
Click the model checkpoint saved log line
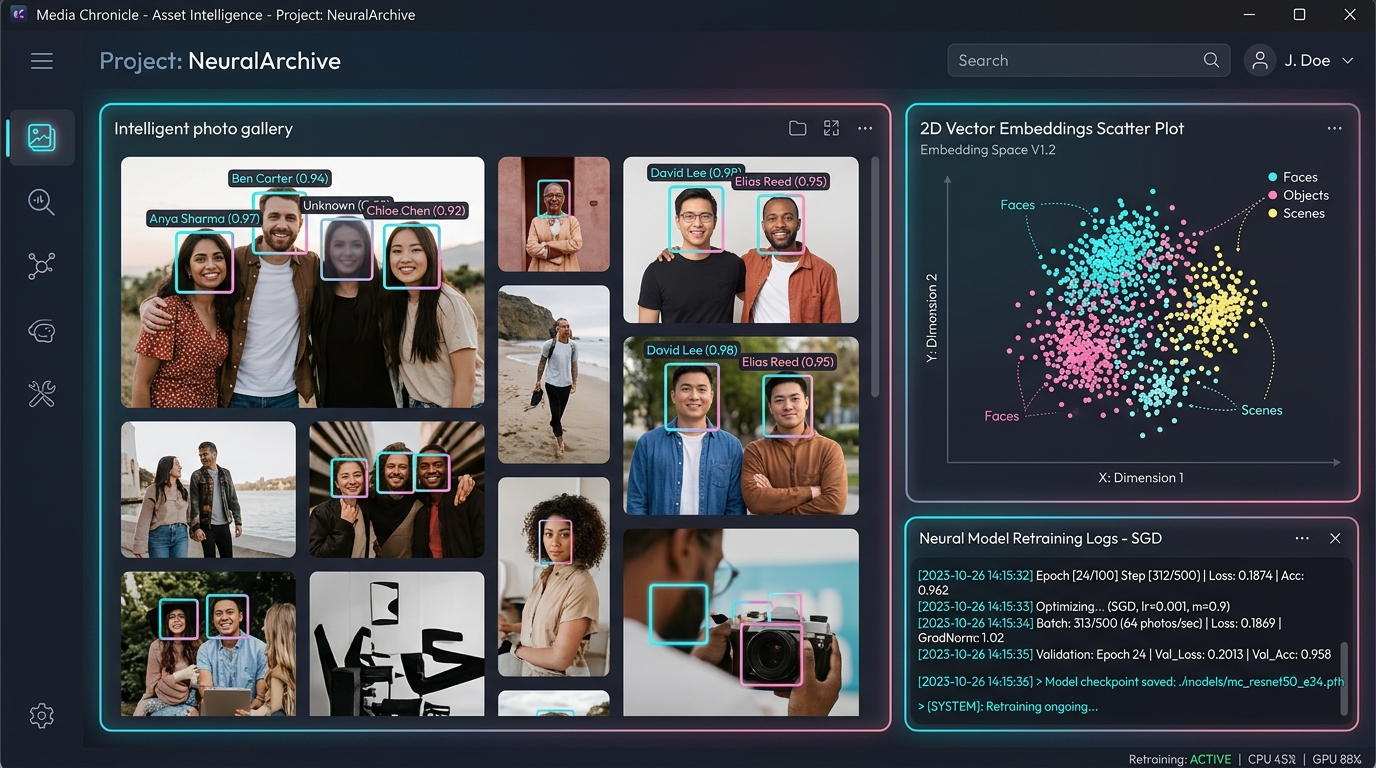[1131, 681]
